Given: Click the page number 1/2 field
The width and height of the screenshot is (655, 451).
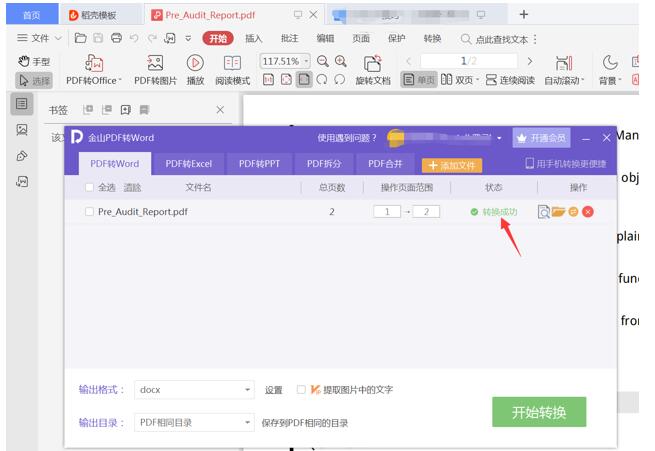Looking at the screenshot, I should pyautogui.click(x=469, y=61).
